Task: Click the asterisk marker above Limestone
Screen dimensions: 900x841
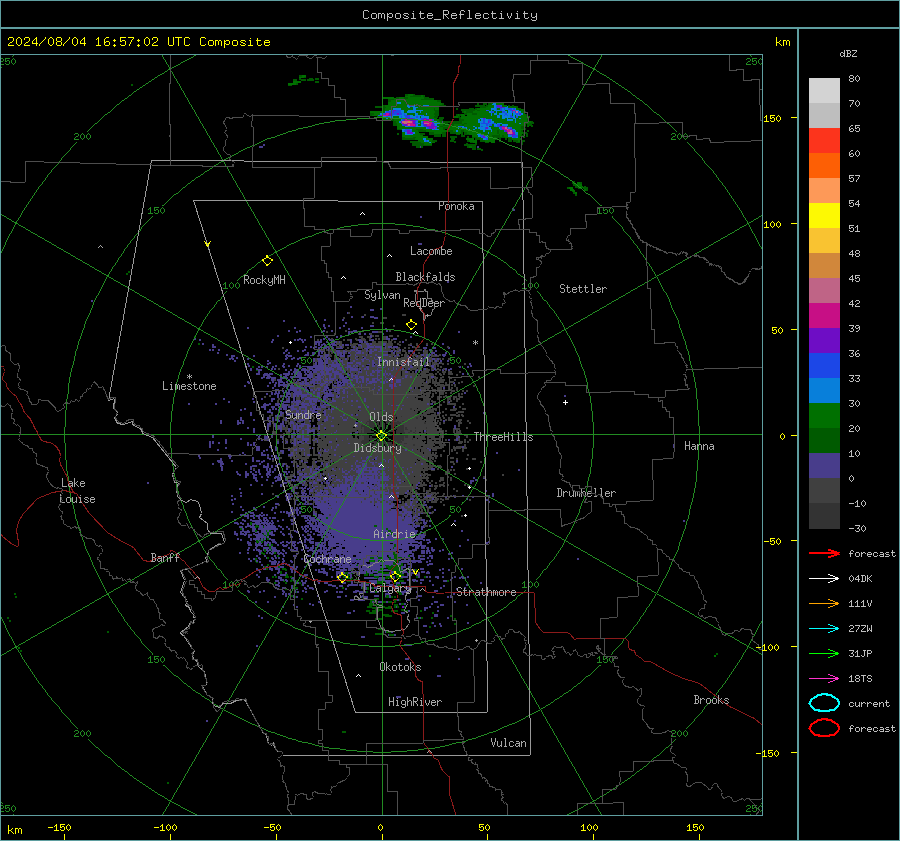Action: [189, 377]
